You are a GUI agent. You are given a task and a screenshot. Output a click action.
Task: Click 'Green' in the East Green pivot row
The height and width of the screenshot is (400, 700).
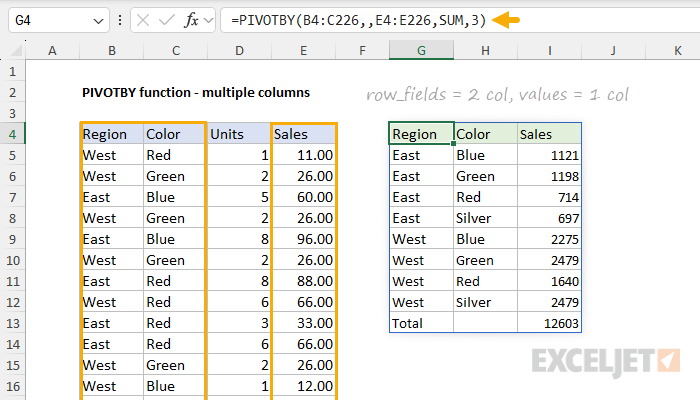[x=485, y=176]
